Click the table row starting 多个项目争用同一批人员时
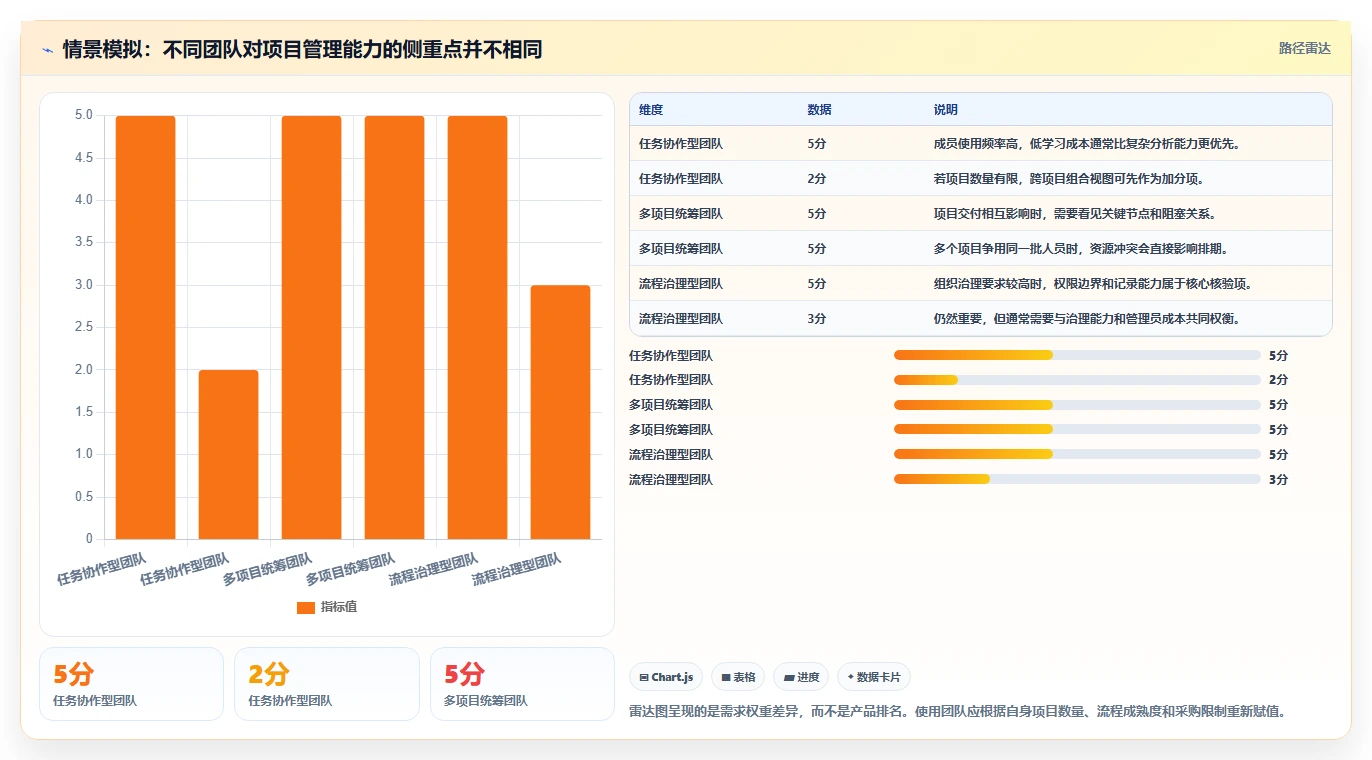1372x760 pixels. pos(981,249)
